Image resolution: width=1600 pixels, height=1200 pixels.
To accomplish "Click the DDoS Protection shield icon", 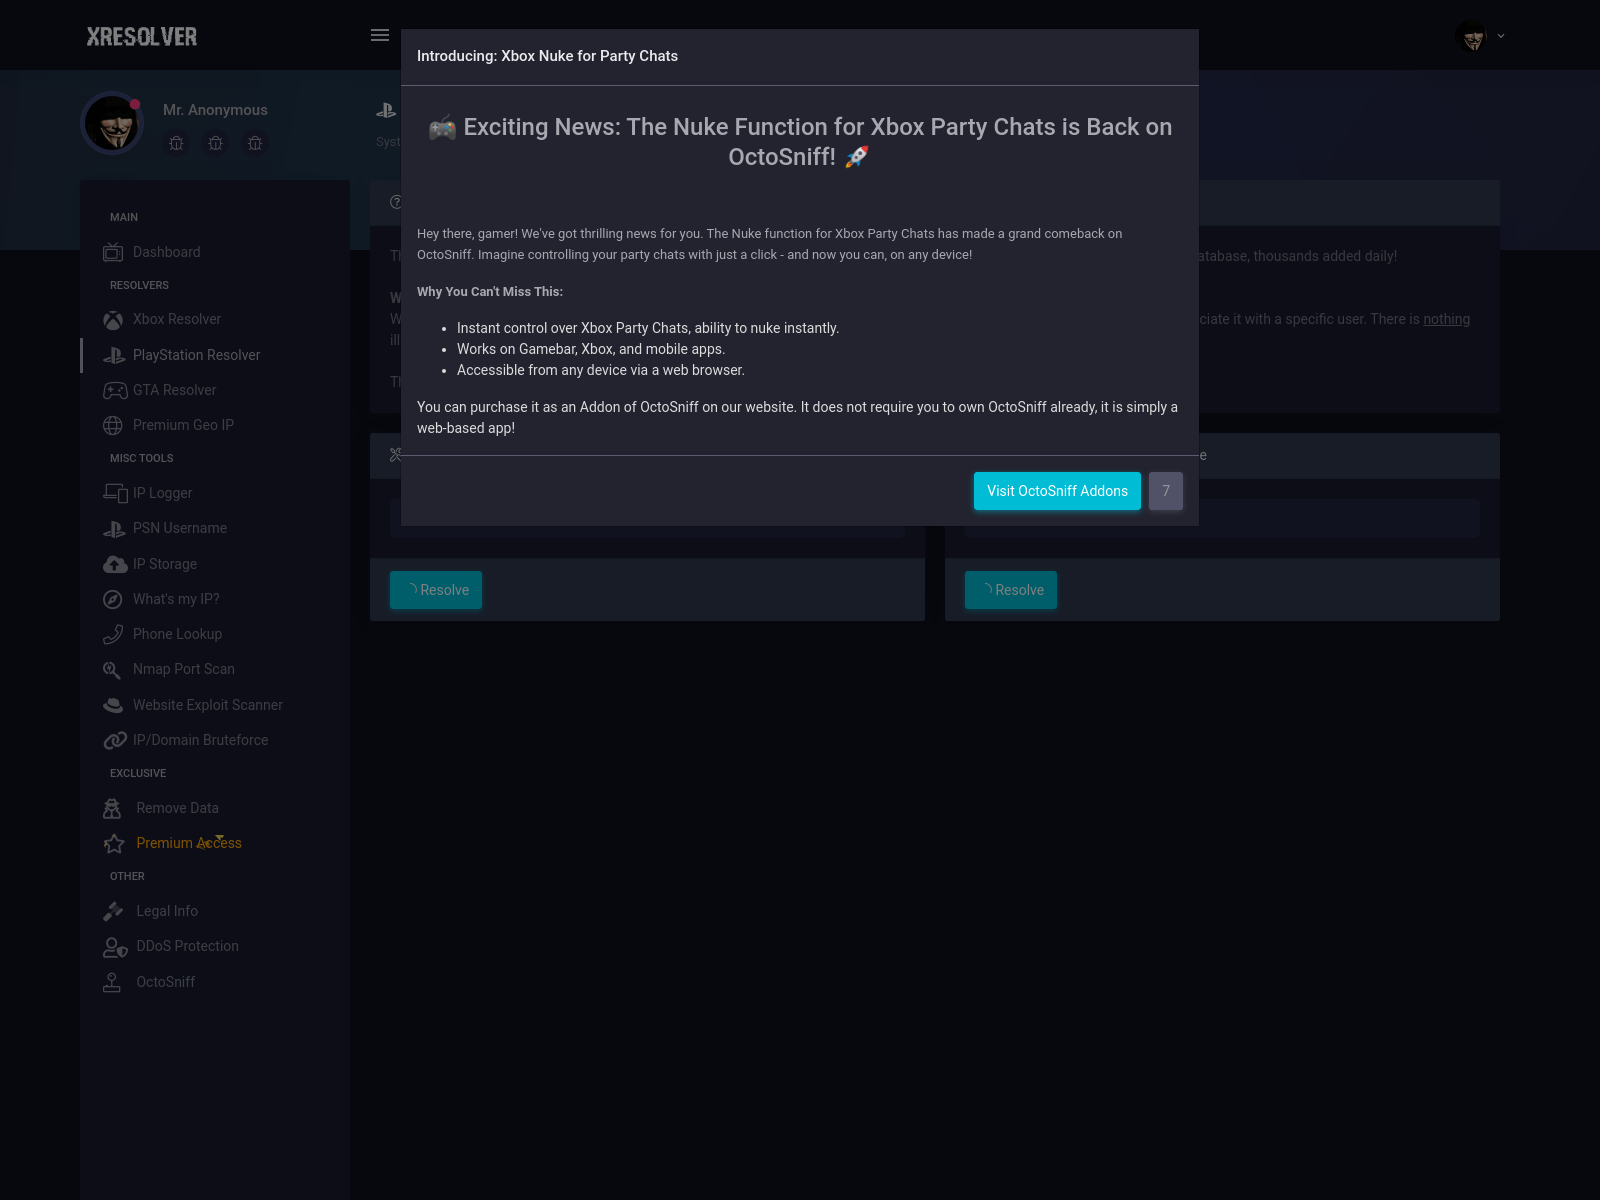I will (115, 946).
